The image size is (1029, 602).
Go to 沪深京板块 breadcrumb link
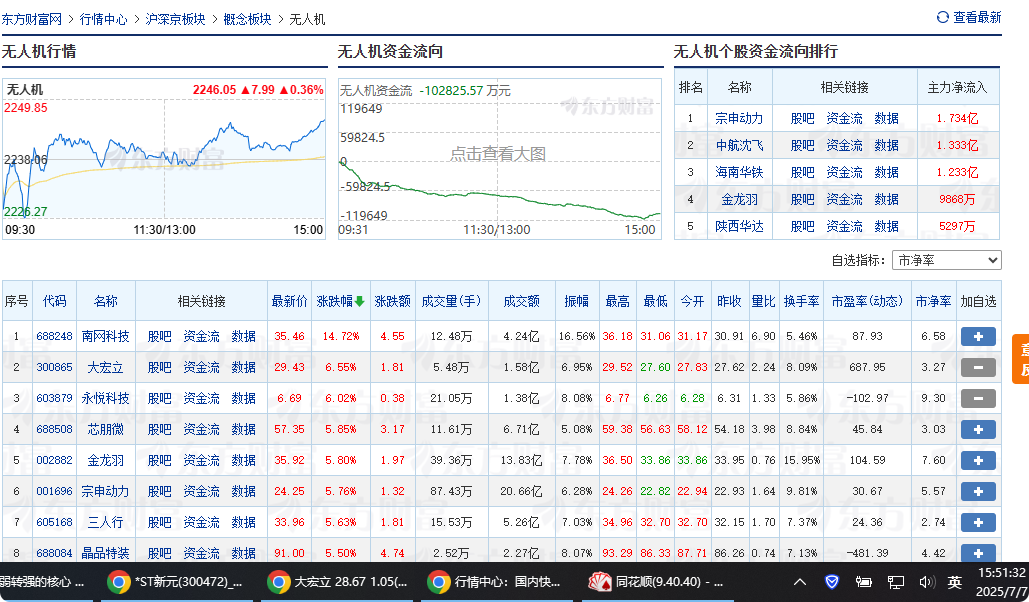click(x=175, y=19)
